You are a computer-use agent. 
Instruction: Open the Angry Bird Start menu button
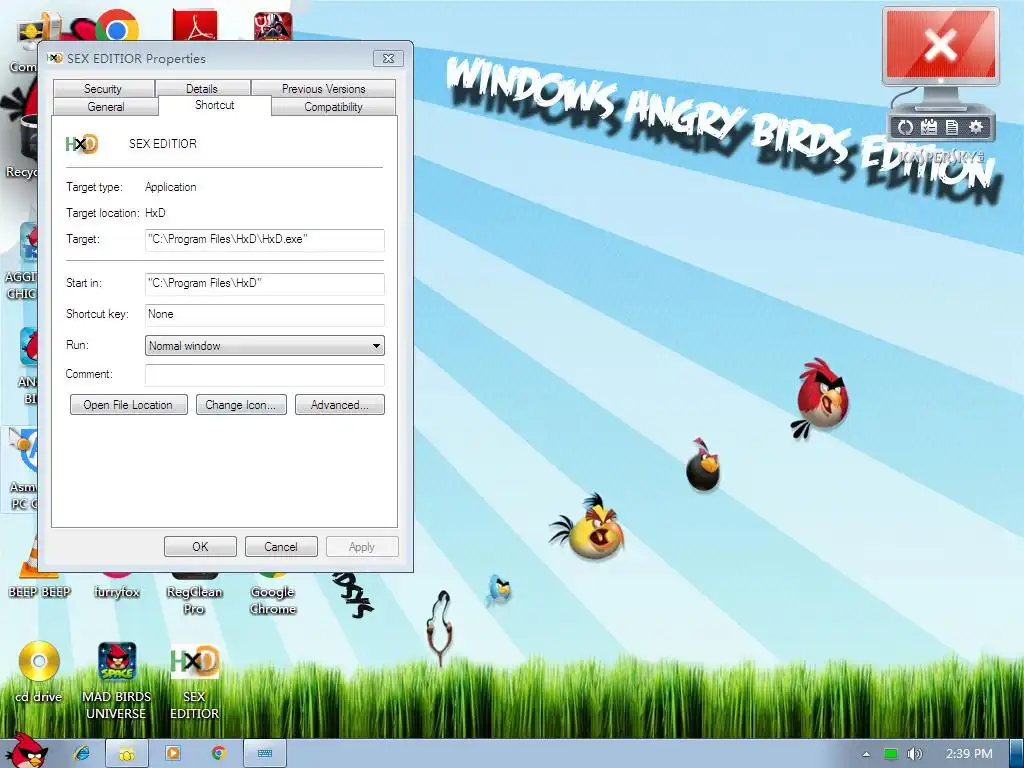(26, 751)
